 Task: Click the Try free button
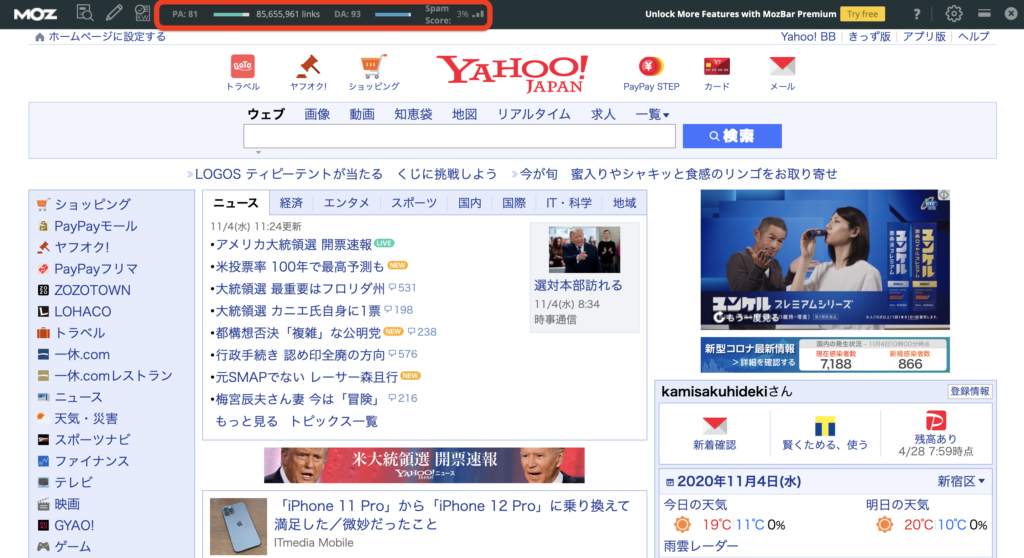point(862,14)
